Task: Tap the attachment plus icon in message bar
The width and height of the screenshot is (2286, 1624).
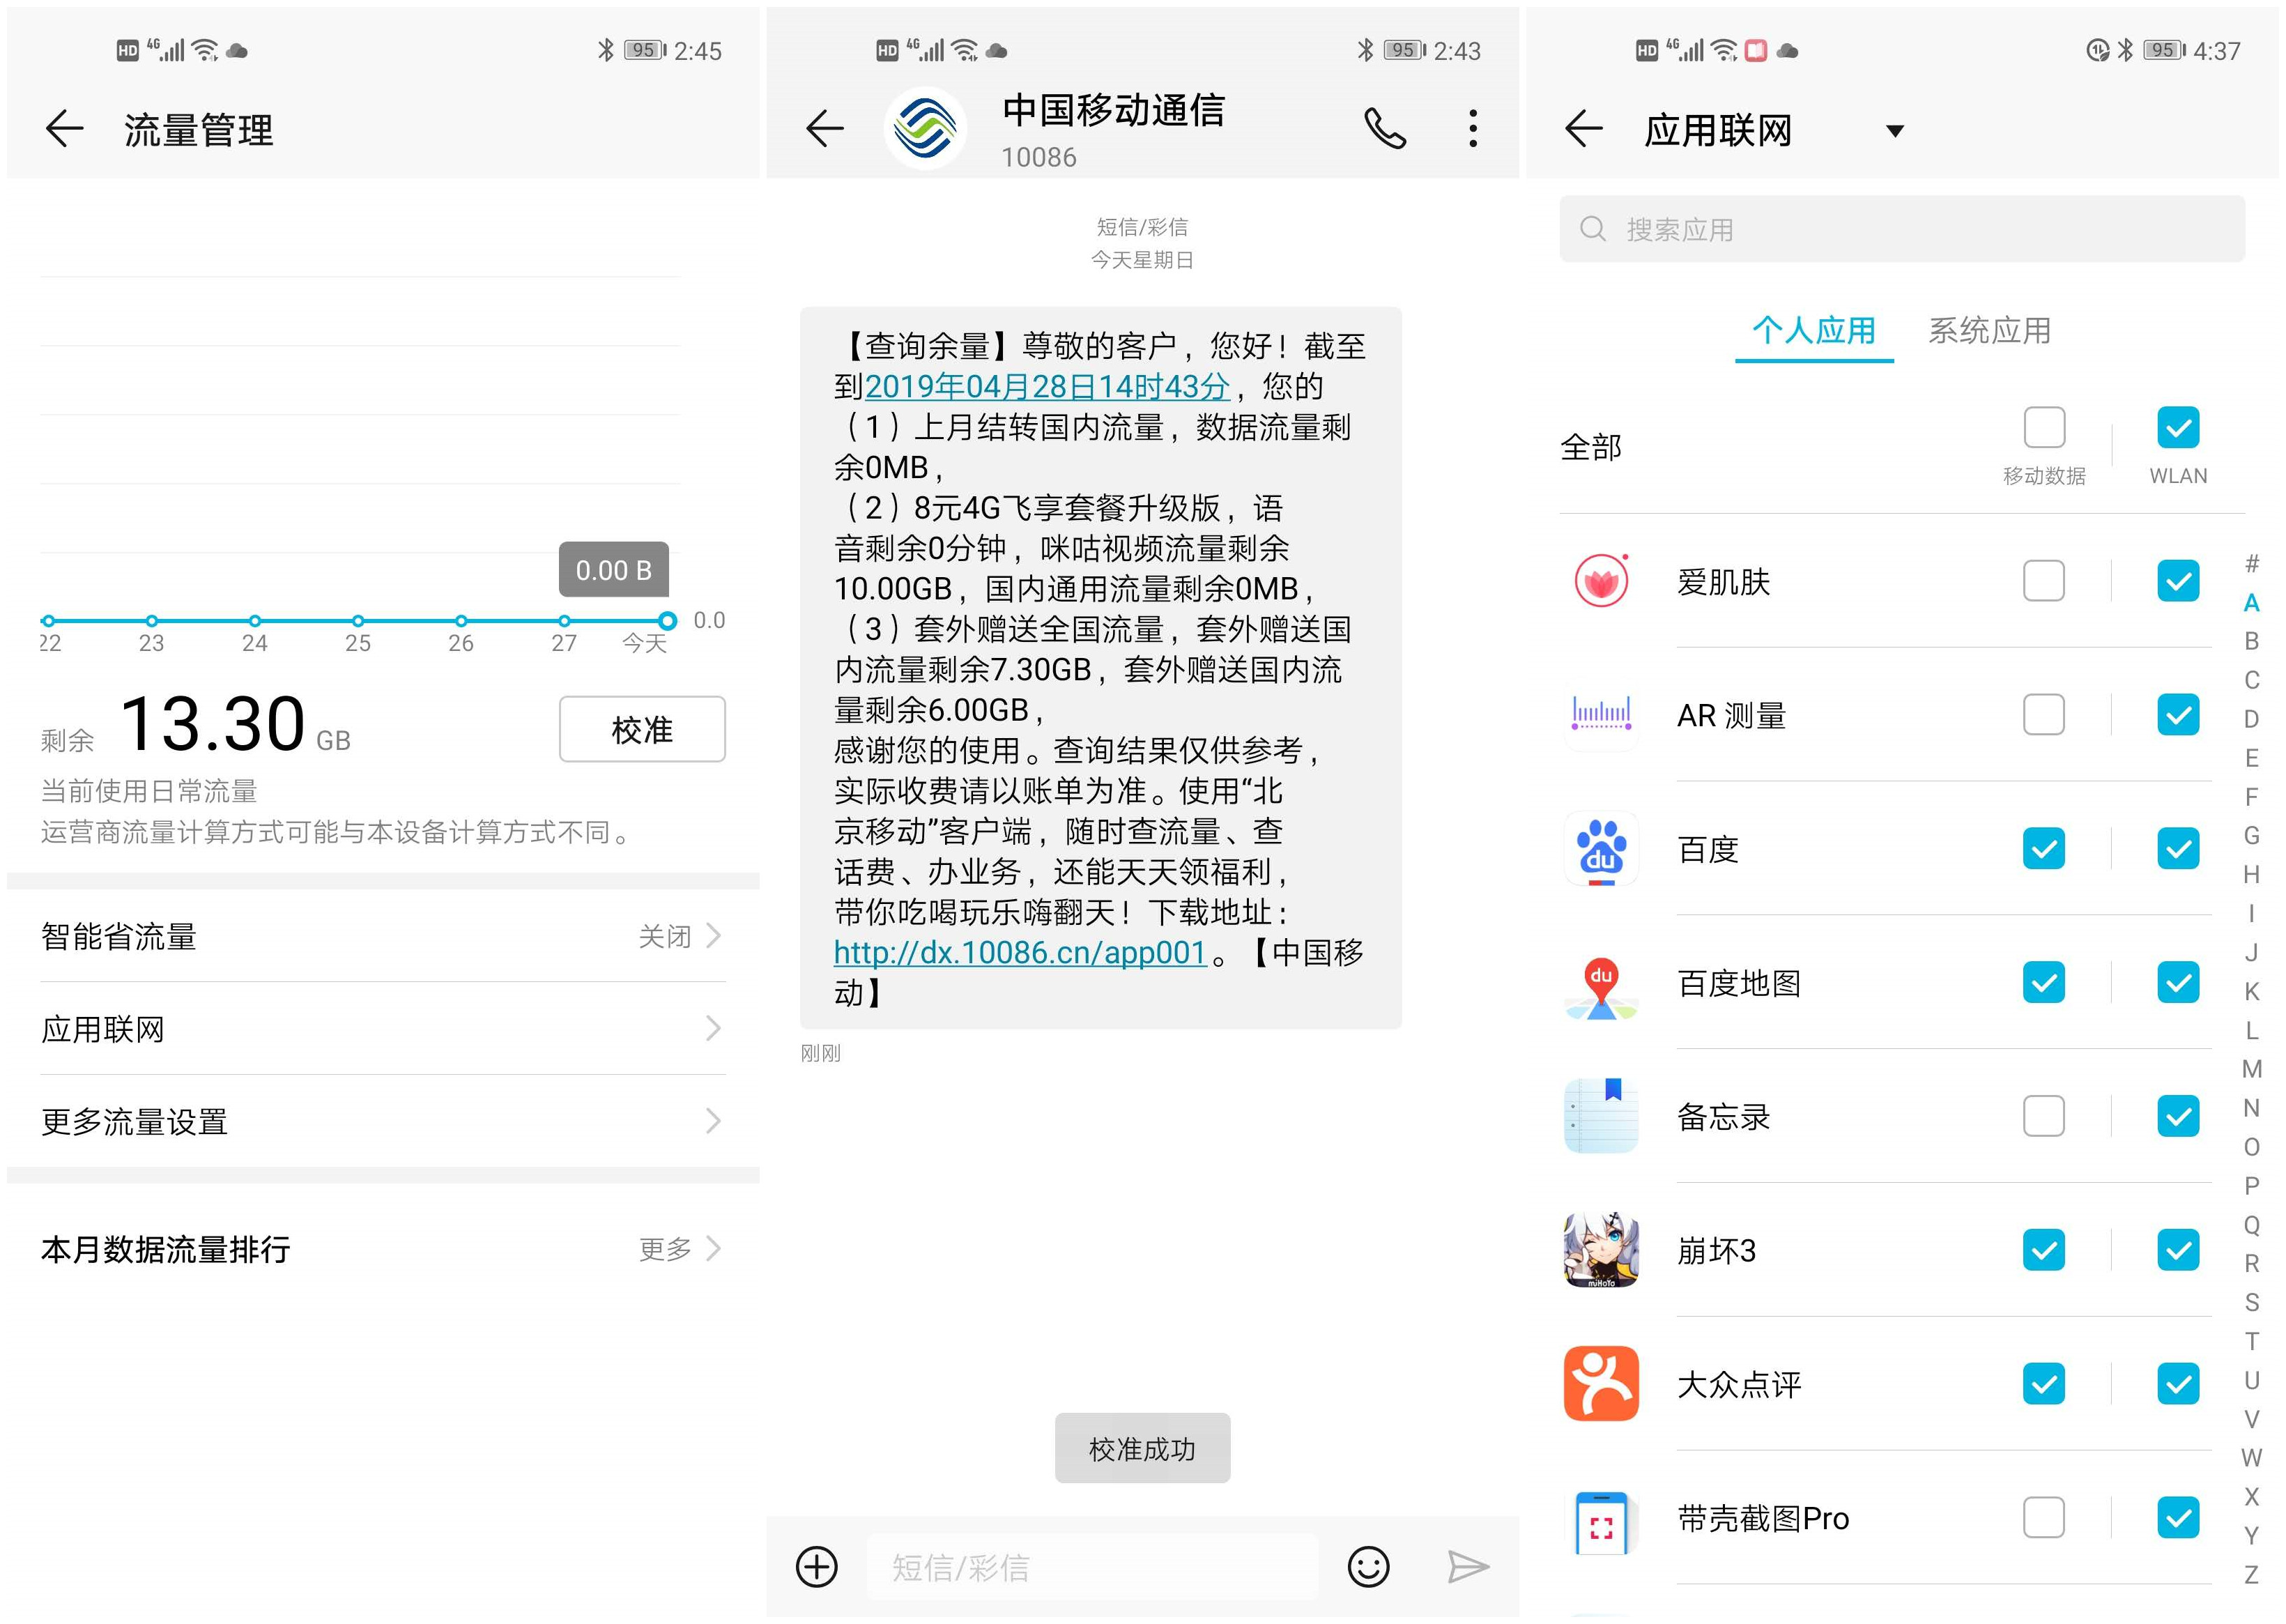Action: click(x=816, y=1566)
